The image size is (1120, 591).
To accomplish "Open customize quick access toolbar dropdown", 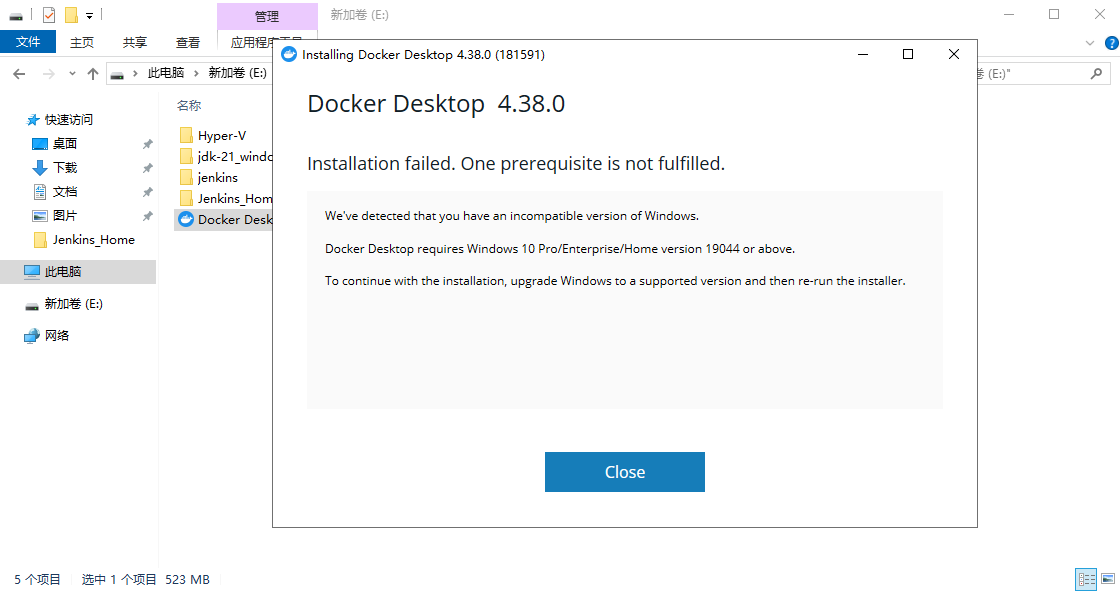I will [x=89, y=15].
